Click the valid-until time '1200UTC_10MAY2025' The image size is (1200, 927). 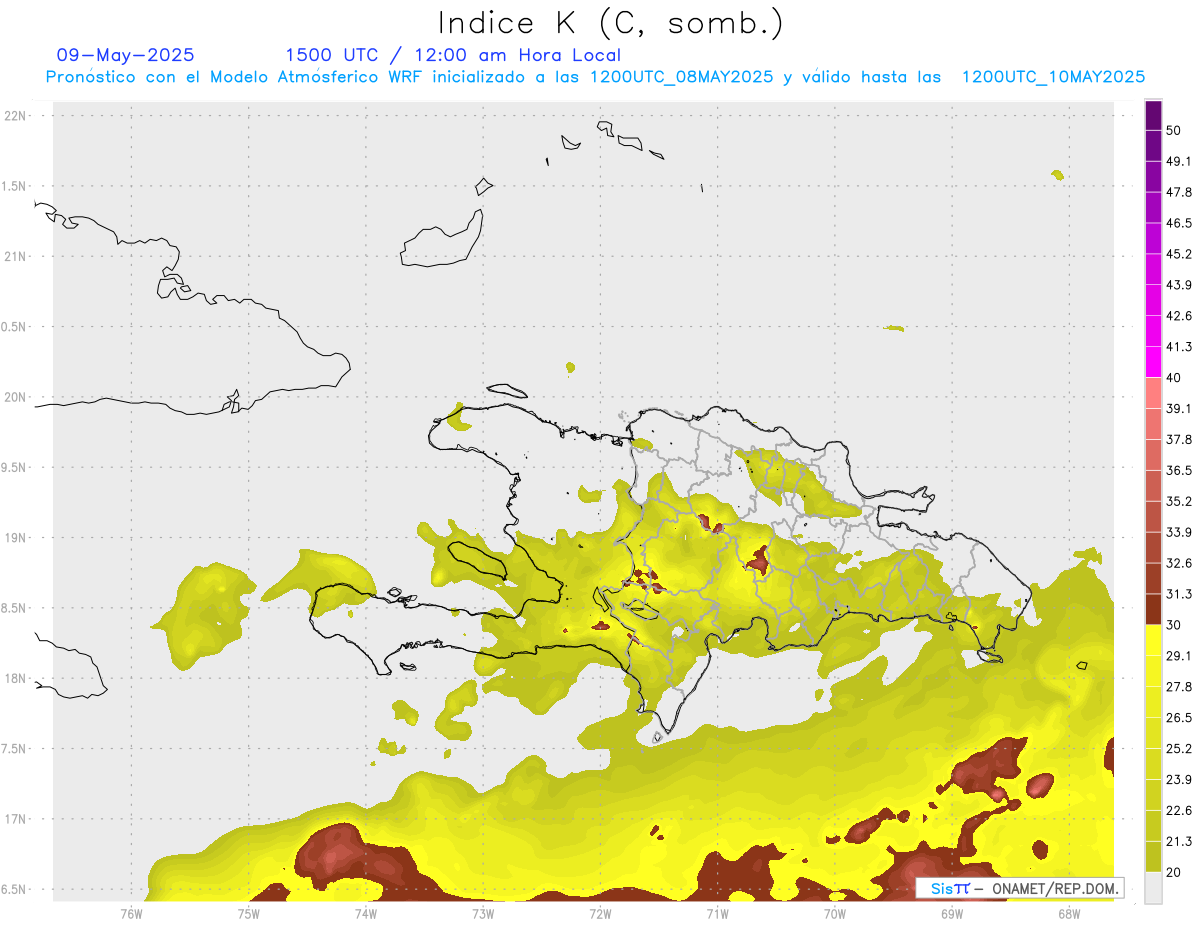1053,77
